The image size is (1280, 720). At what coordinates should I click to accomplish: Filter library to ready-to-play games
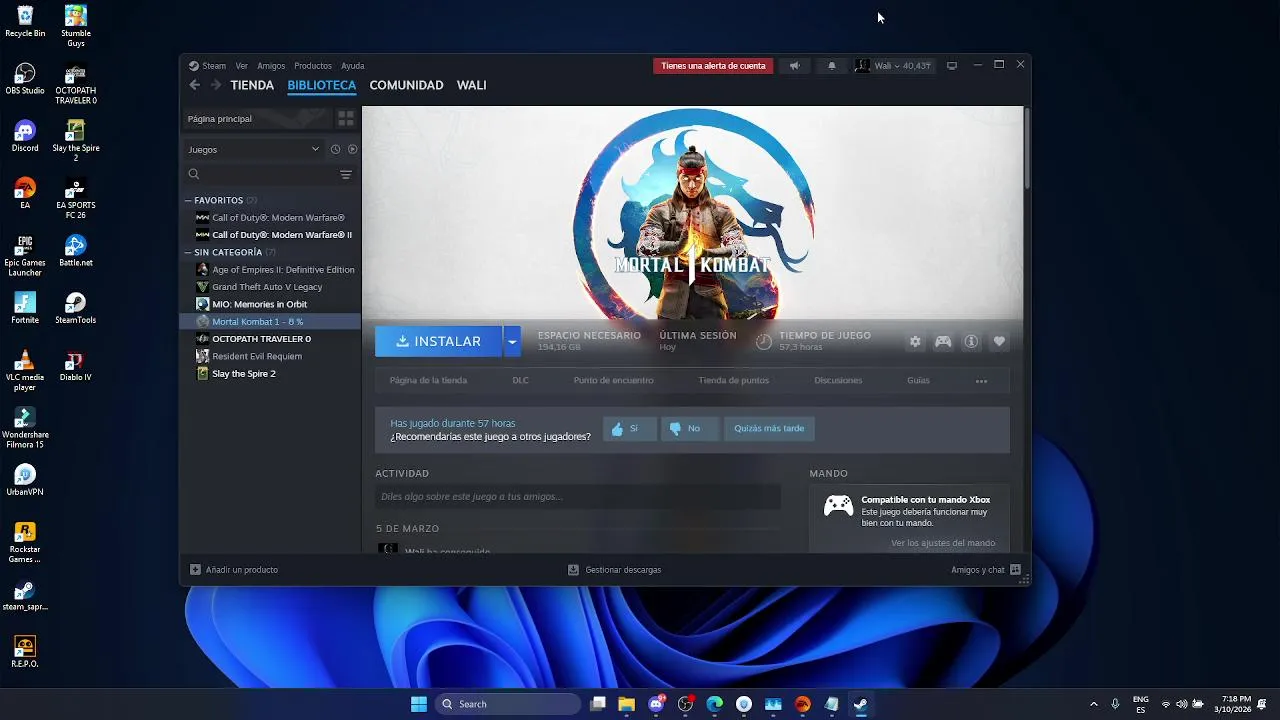pos(352,149)
